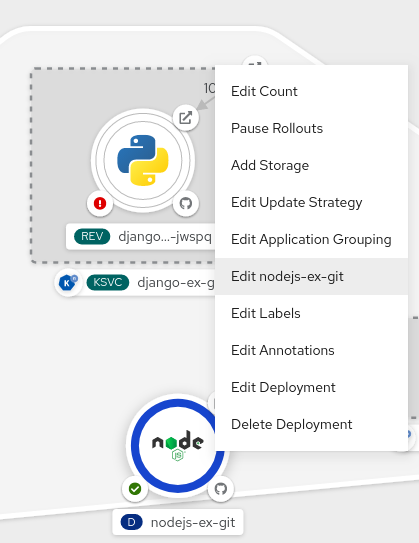Open Edit Update Strategy
This screenshot has height=543, width=419.
coord(311,203)
